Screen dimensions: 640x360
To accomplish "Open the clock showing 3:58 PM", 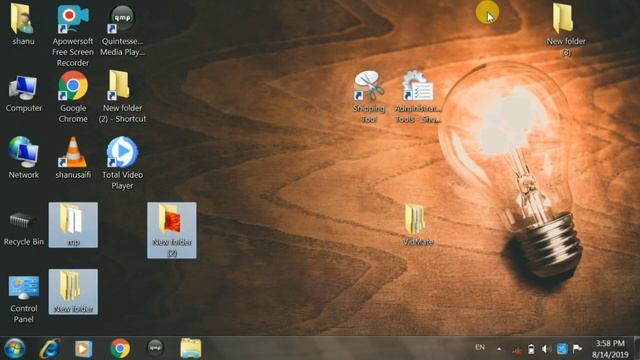I will [610, 349].
